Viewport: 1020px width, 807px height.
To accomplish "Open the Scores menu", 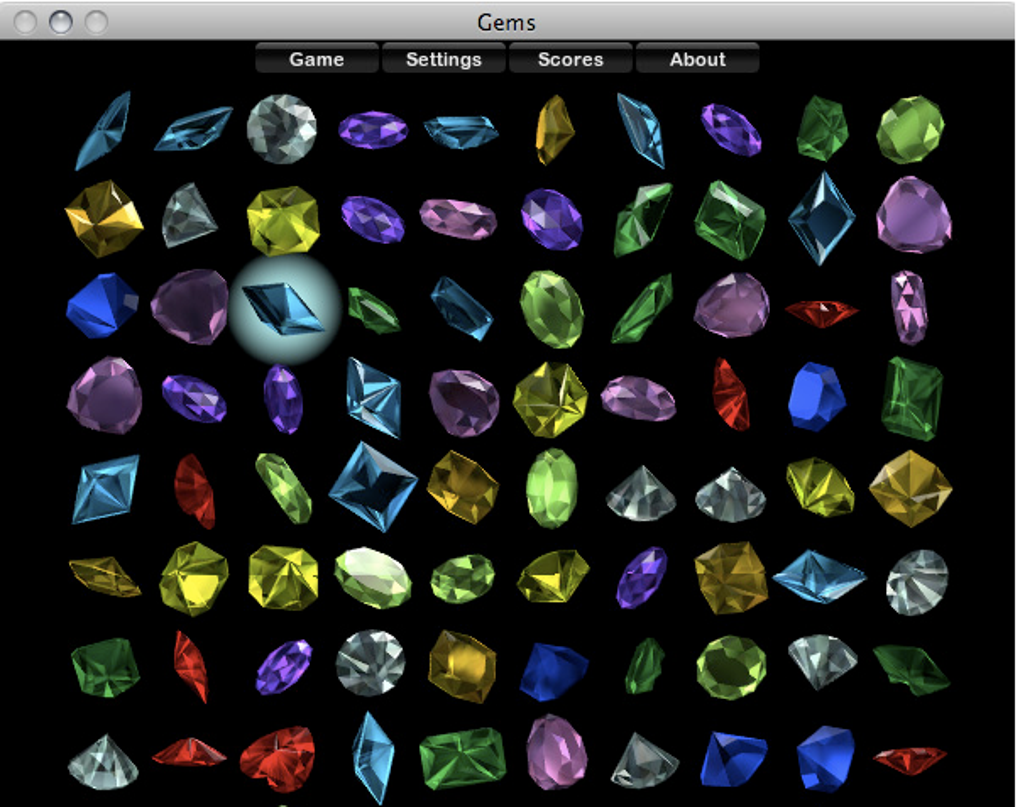I will (x=570, y=59).
